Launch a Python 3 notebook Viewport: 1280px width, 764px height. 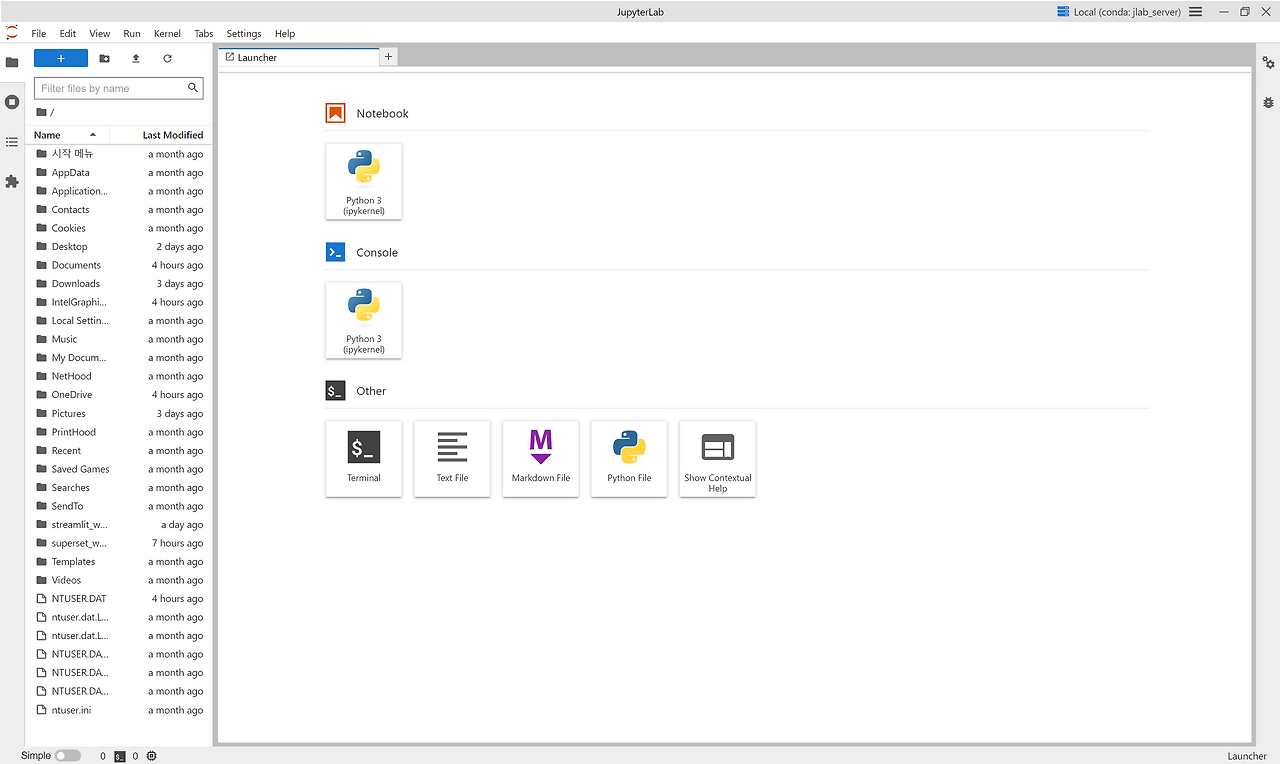click(364, 181)
